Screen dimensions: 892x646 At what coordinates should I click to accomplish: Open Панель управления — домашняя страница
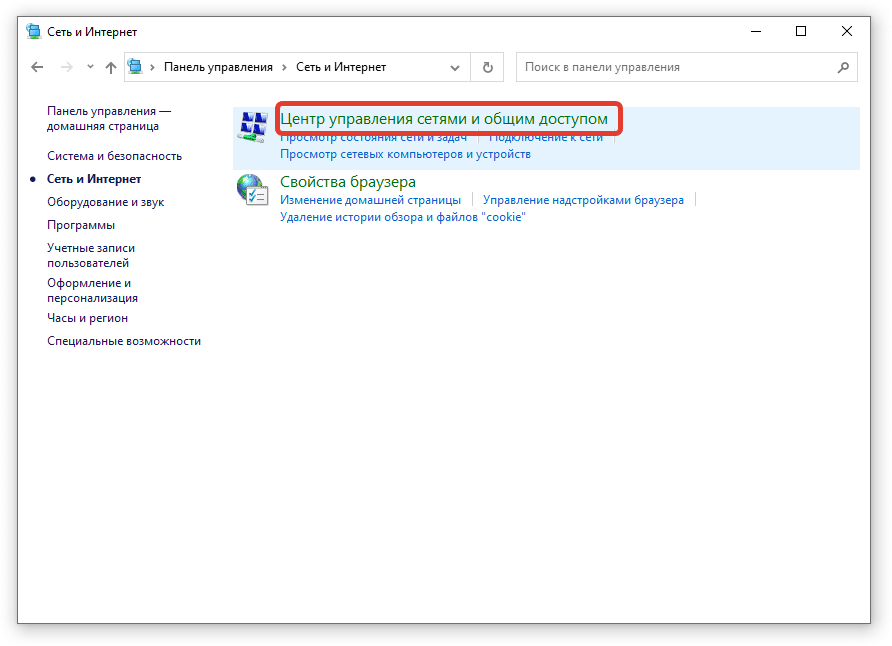click(x=109, y=118)
